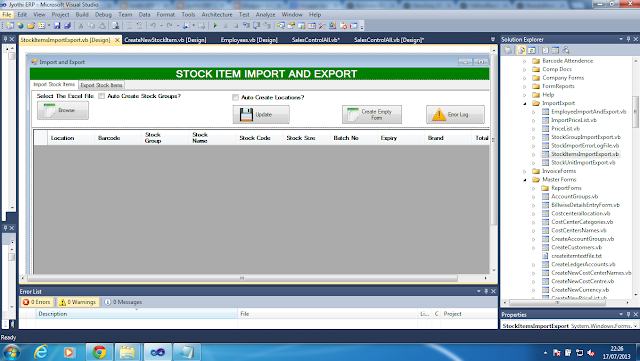Click the designer horizontal scrollbar
The image size is (640, 361).
242,278
